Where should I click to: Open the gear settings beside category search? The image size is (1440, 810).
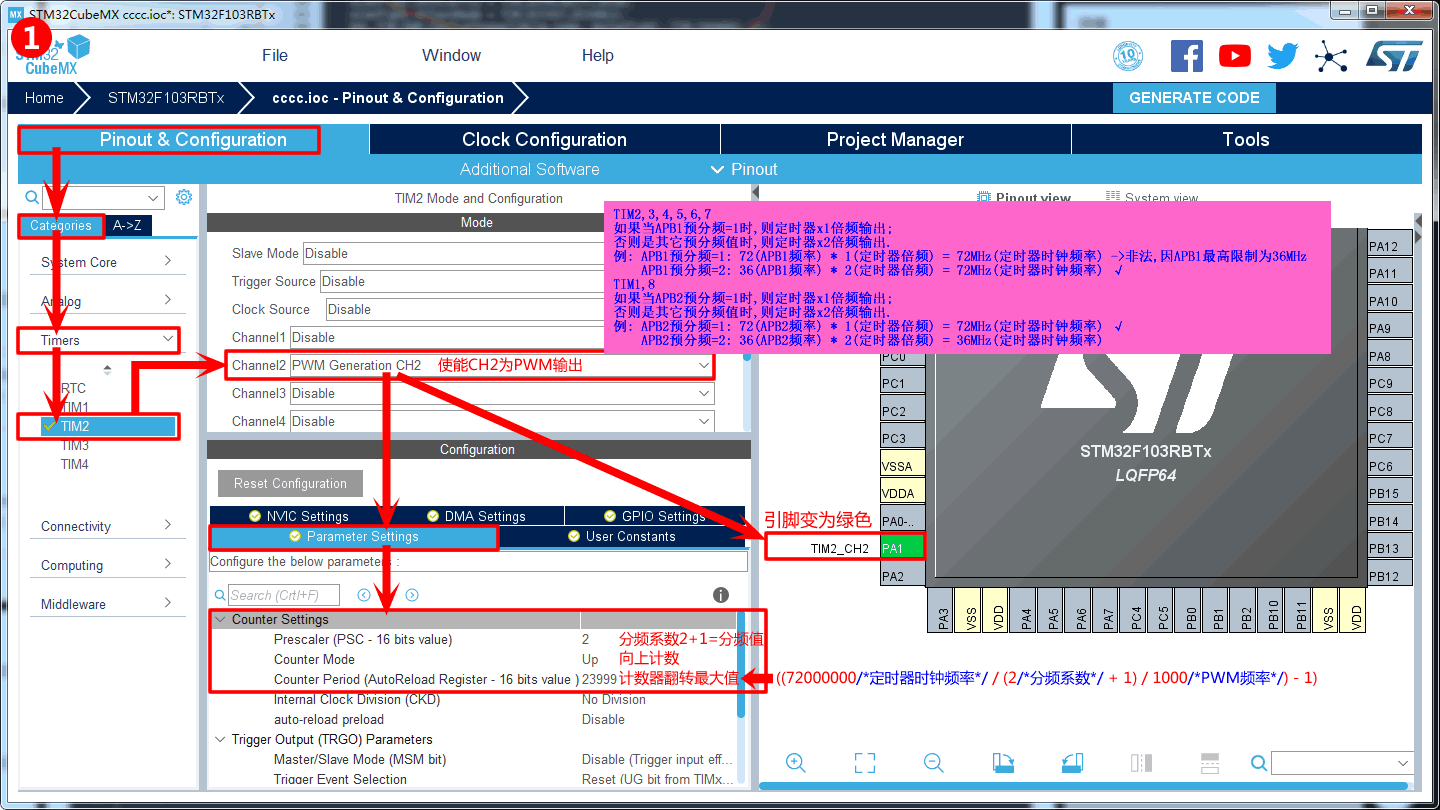(183, 197)
